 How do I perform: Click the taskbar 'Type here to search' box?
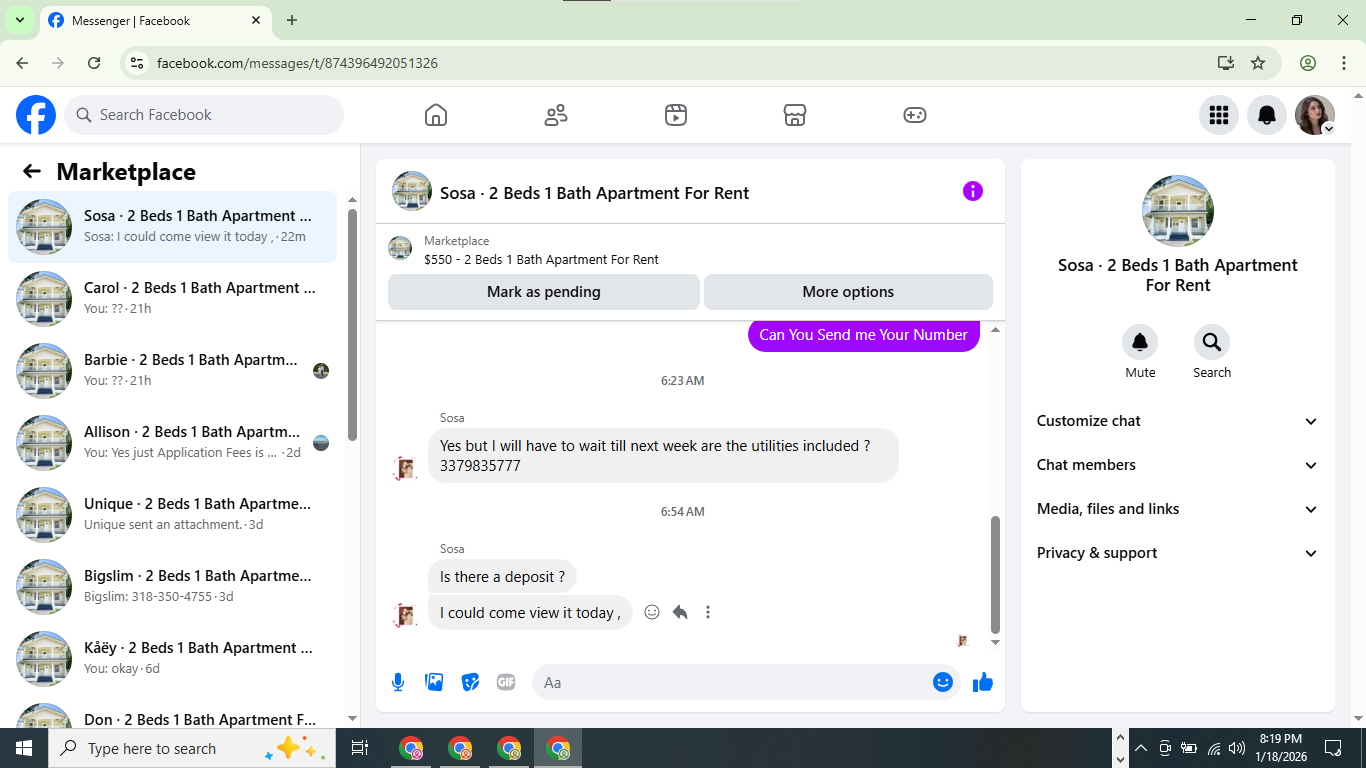point(192,748)
